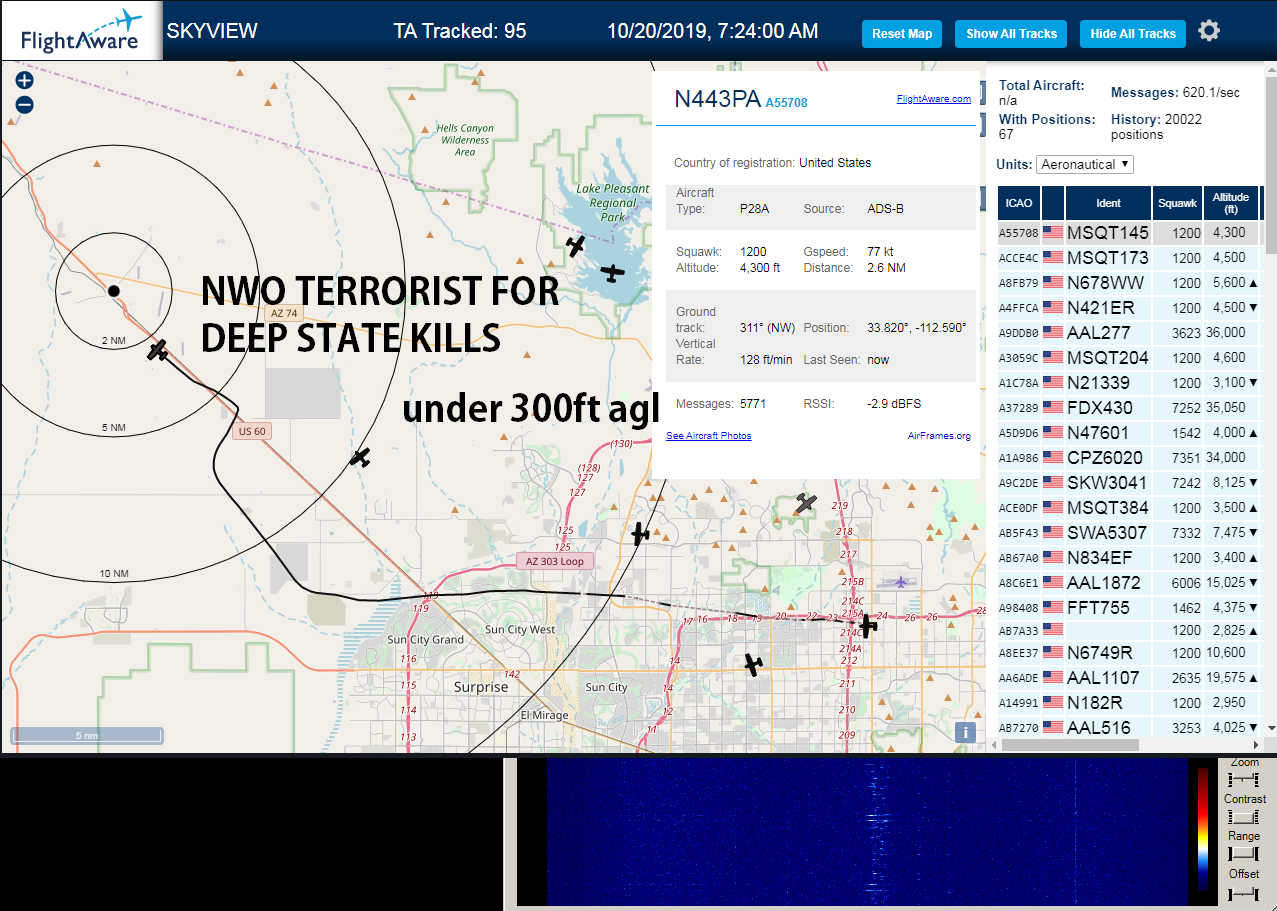Sort by the flag column header
Screen dimensions: 1277x911
(1052, 203)
